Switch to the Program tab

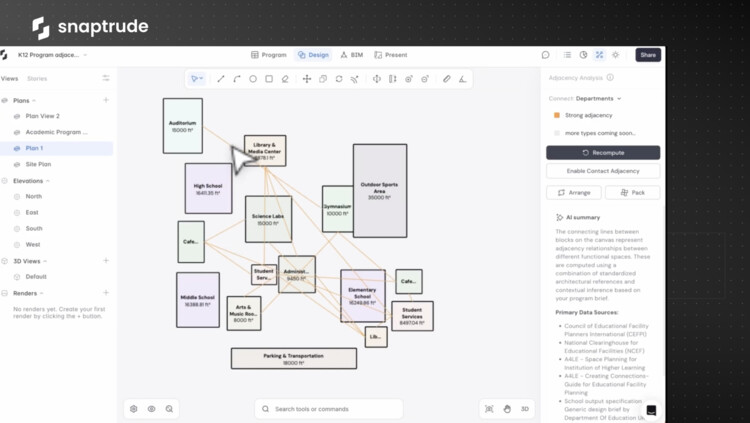tap(269, 55)
